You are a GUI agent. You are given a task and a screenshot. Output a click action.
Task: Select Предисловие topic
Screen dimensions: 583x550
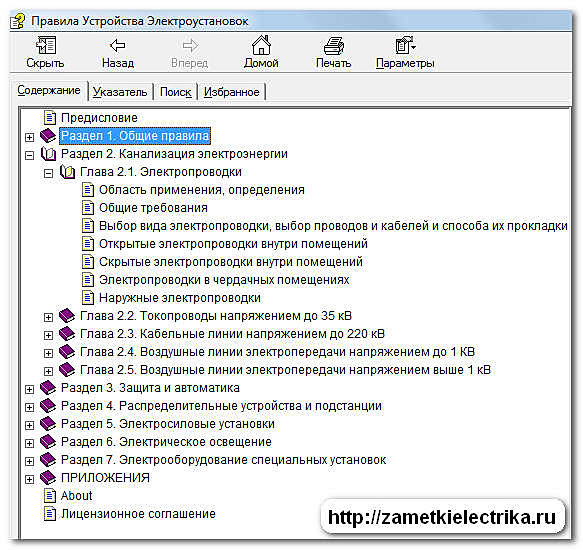pyautogui.click(x=99, y=118)
